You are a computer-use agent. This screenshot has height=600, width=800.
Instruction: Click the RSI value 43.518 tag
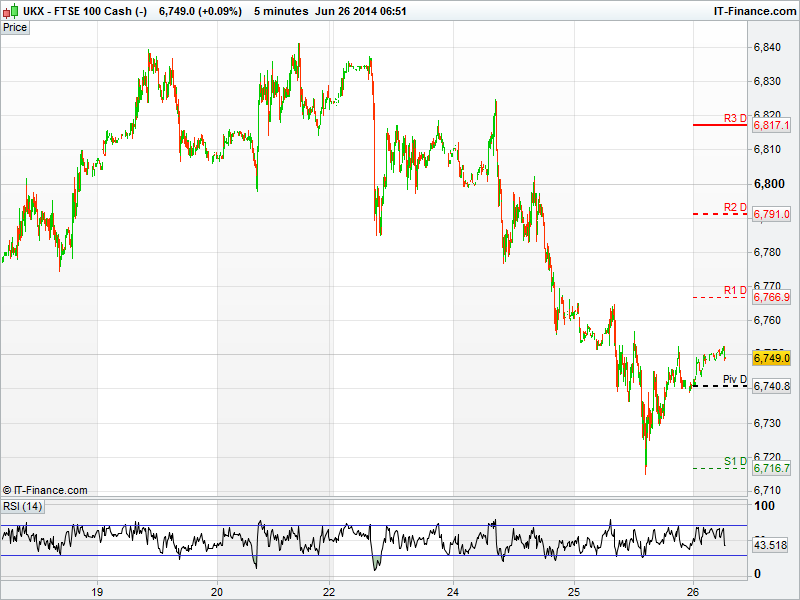pos(771,545)
